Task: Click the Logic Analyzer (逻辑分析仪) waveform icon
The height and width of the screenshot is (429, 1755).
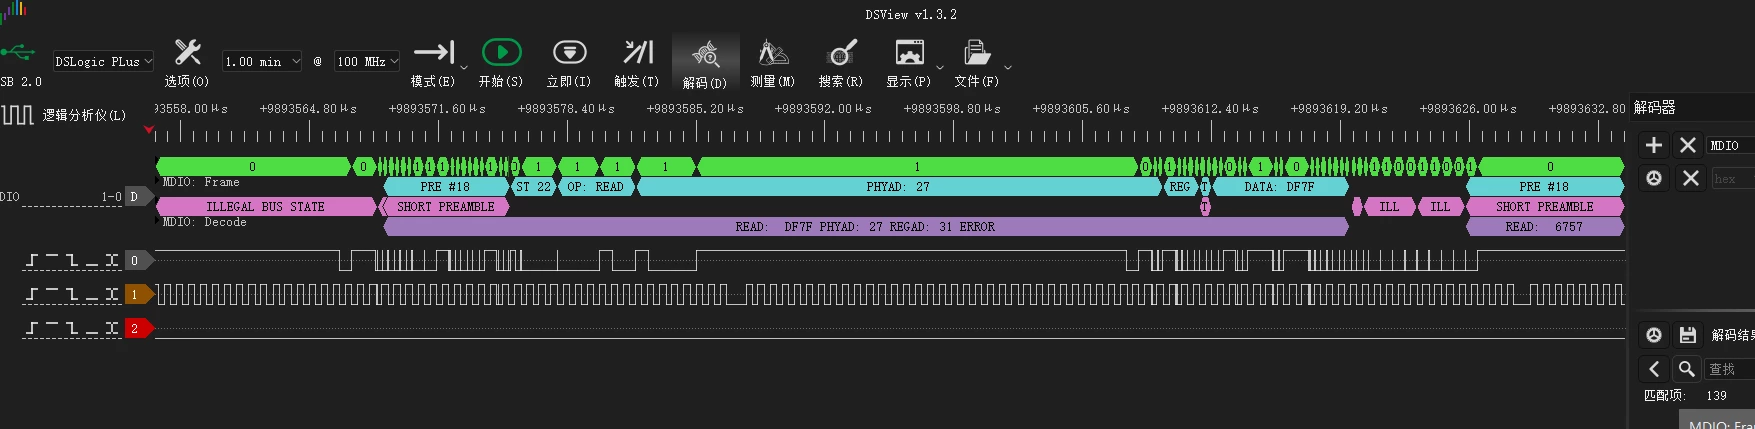Action: (17, 115)
